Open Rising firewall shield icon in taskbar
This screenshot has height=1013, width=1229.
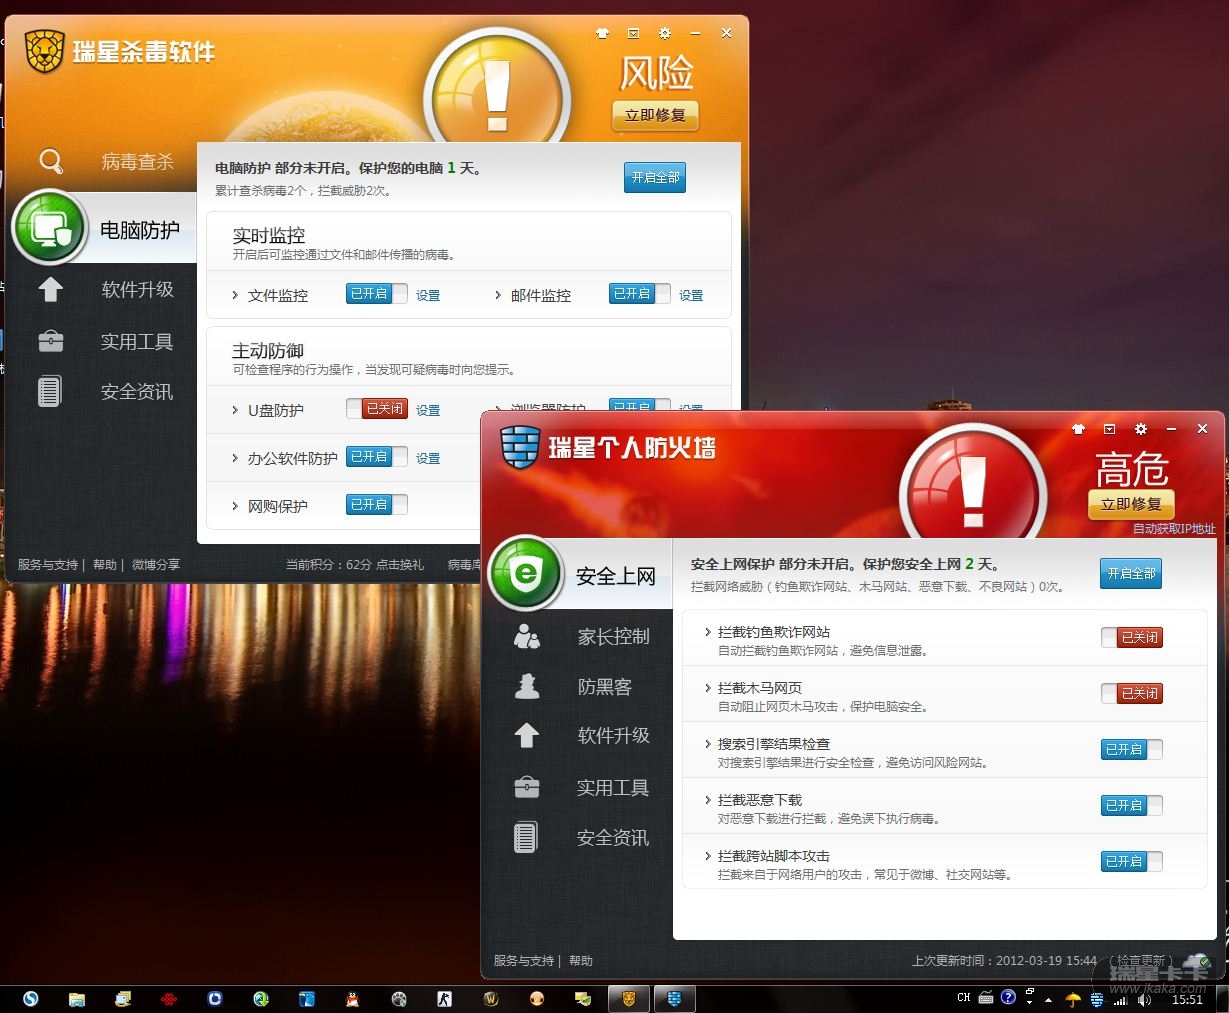674,998
